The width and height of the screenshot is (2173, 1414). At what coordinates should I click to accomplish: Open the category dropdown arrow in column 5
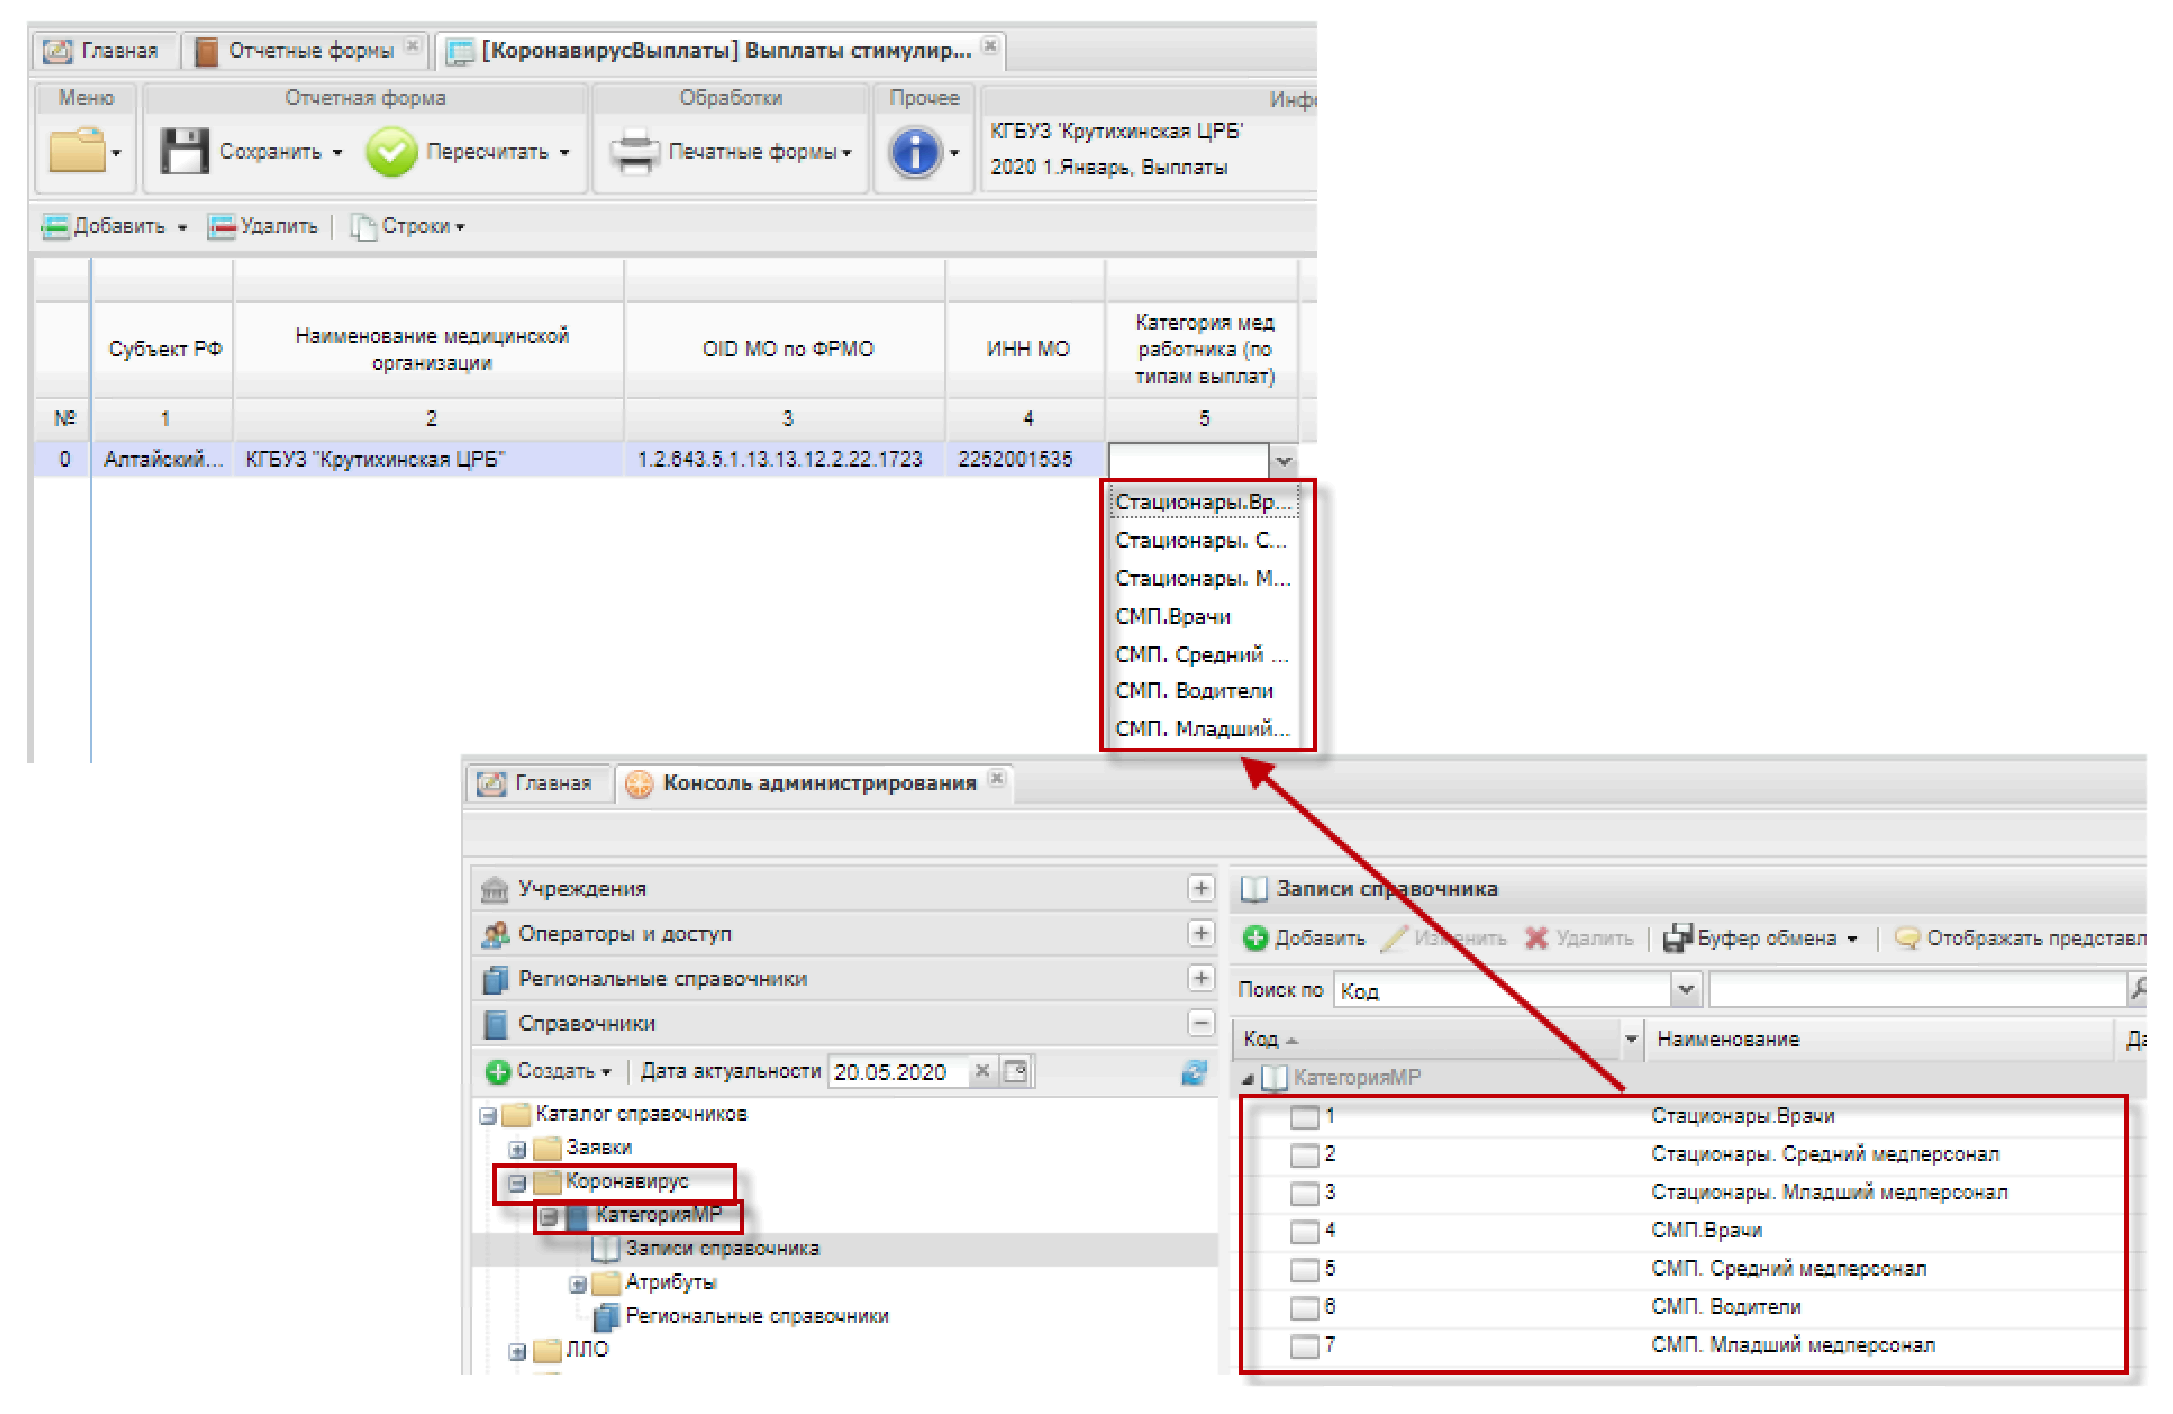(x=1283, y=461)
